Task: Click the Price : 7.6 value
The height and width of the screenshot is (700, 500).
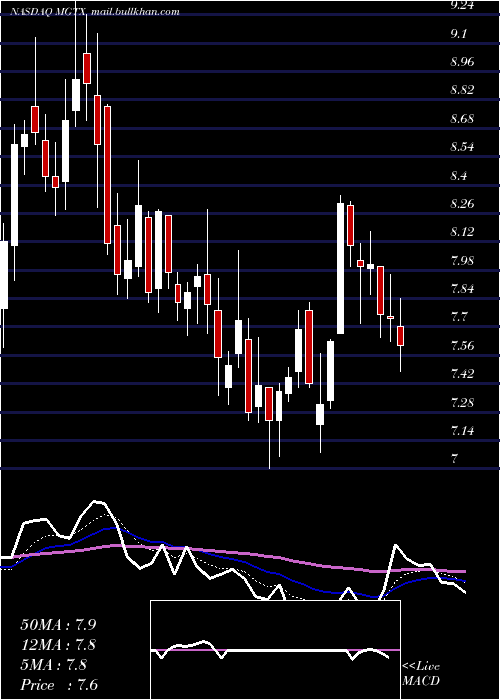Action: click(59, 685)
